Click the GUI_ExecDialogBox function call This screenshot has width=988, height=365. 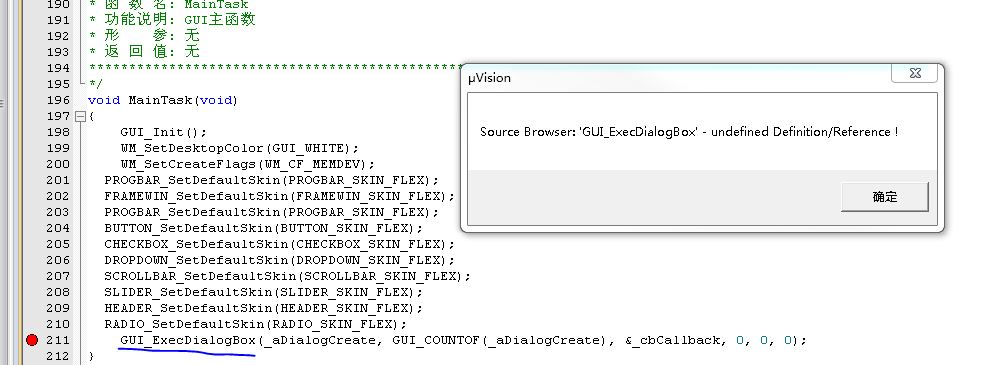click(x=188, y=340)
